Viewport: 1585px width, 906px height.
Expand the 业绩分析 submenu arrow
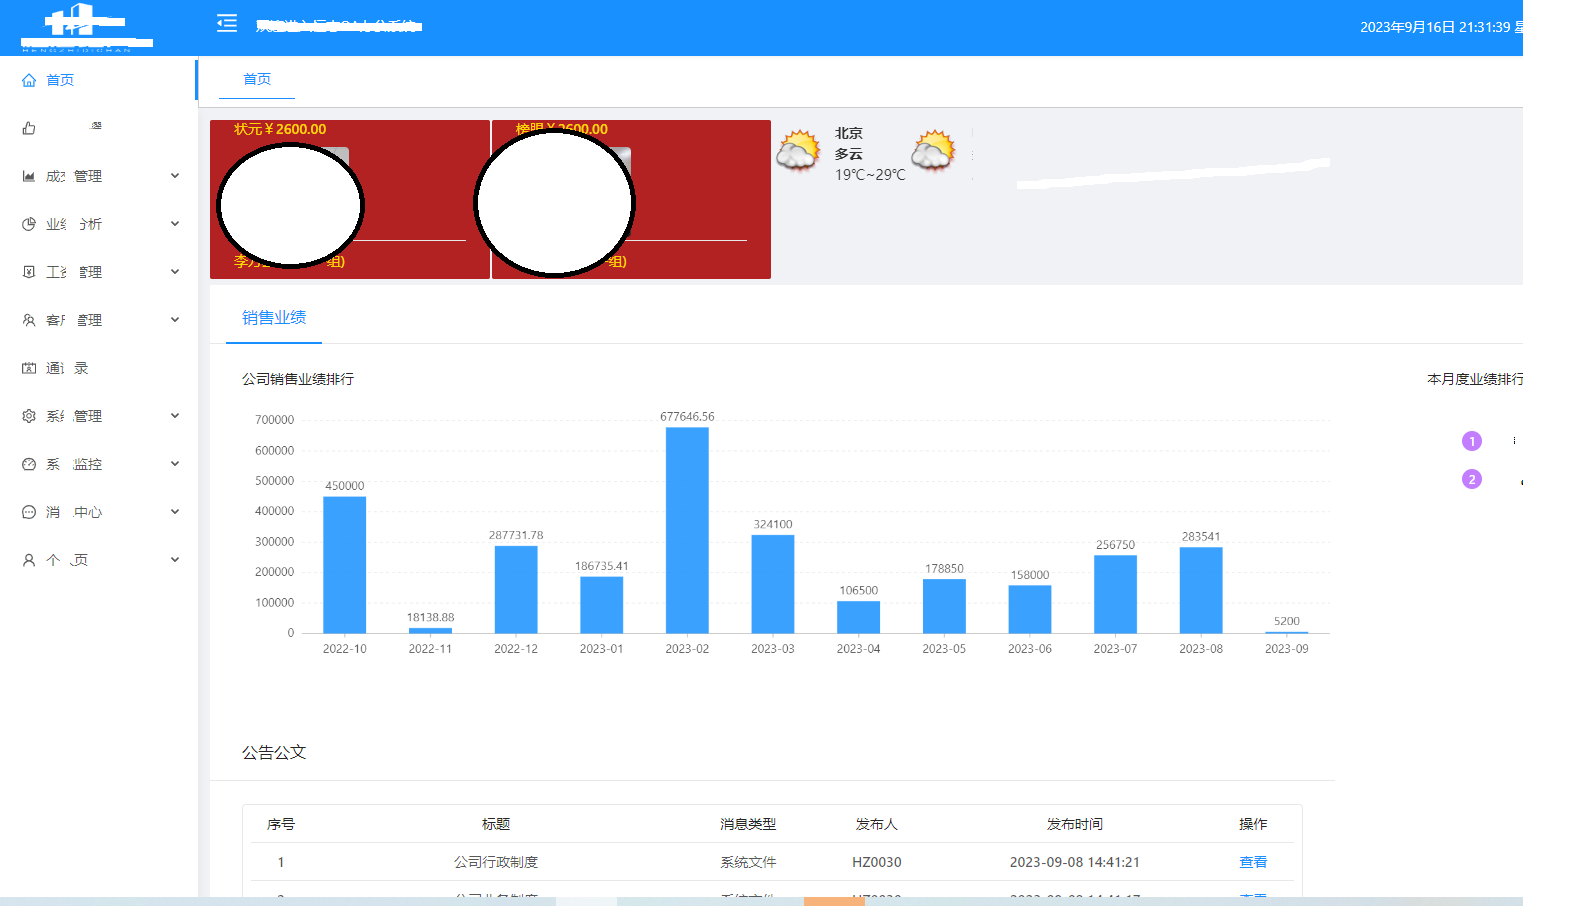pos(175,224)
